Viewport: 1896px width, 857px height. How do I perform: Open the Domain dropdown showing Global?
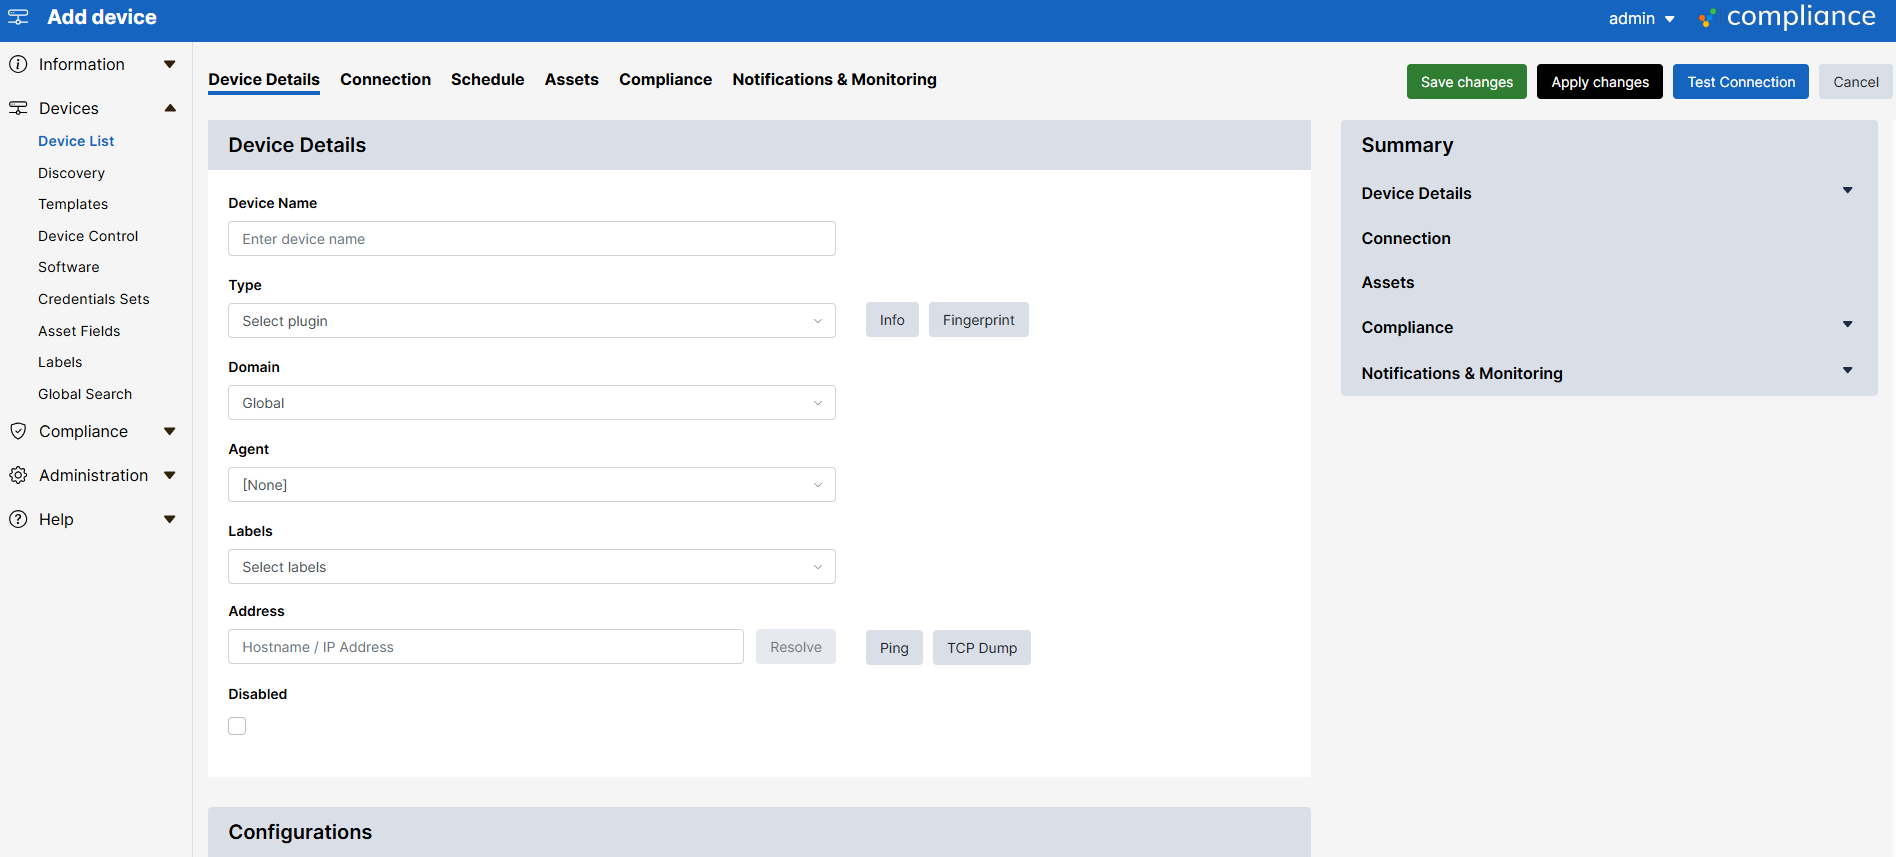pos(531,403)
